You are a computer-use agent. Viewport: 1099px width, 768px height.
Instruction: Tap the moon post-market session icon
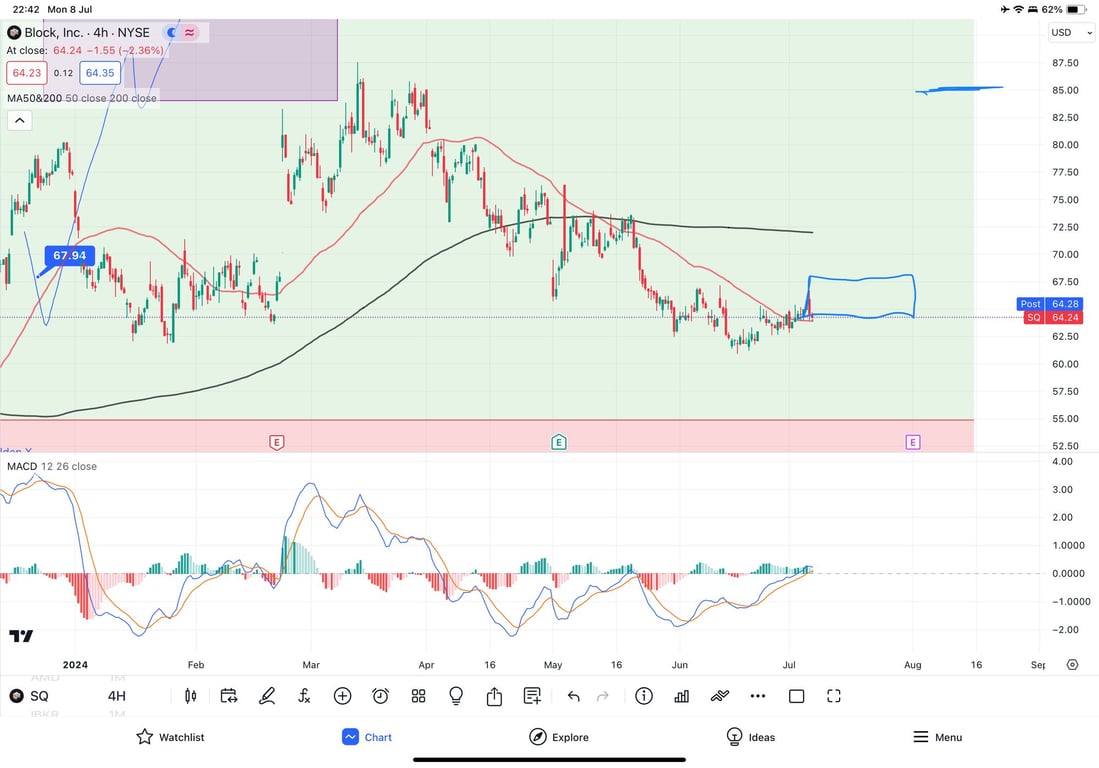(172, 32)
